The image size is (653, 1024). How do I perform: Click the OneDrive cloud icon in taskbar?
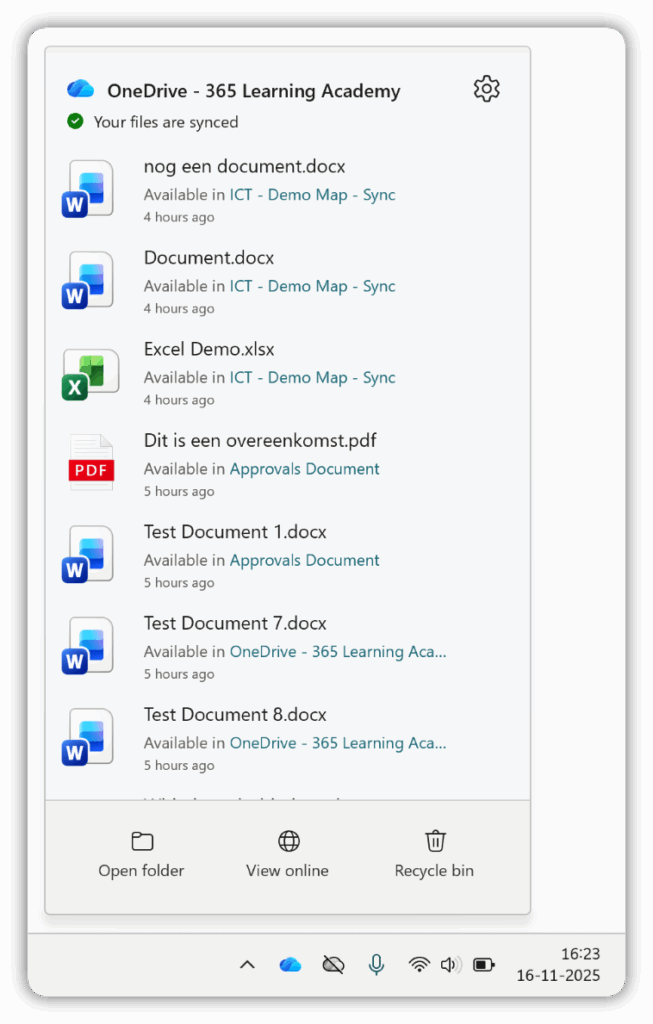[x=290, y=964]
